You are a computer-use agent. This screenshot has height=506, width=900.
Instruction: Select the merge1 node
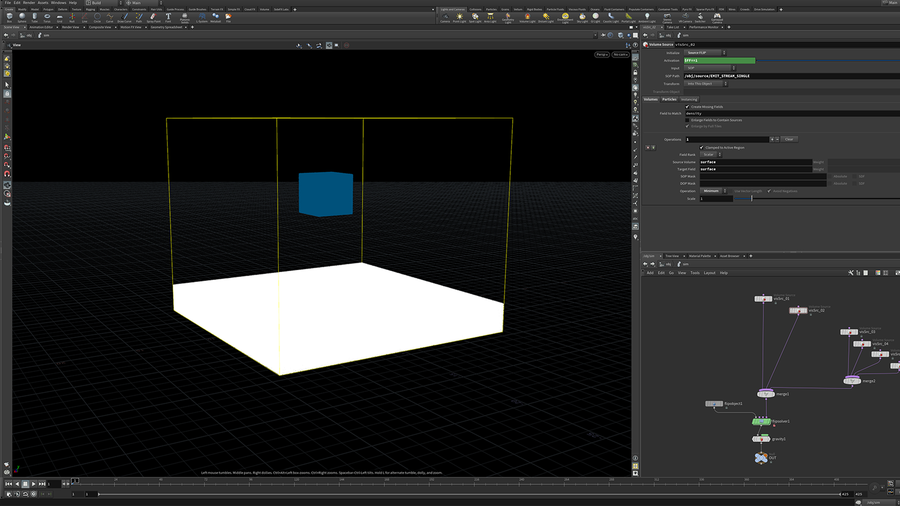(x=766, y=394)
